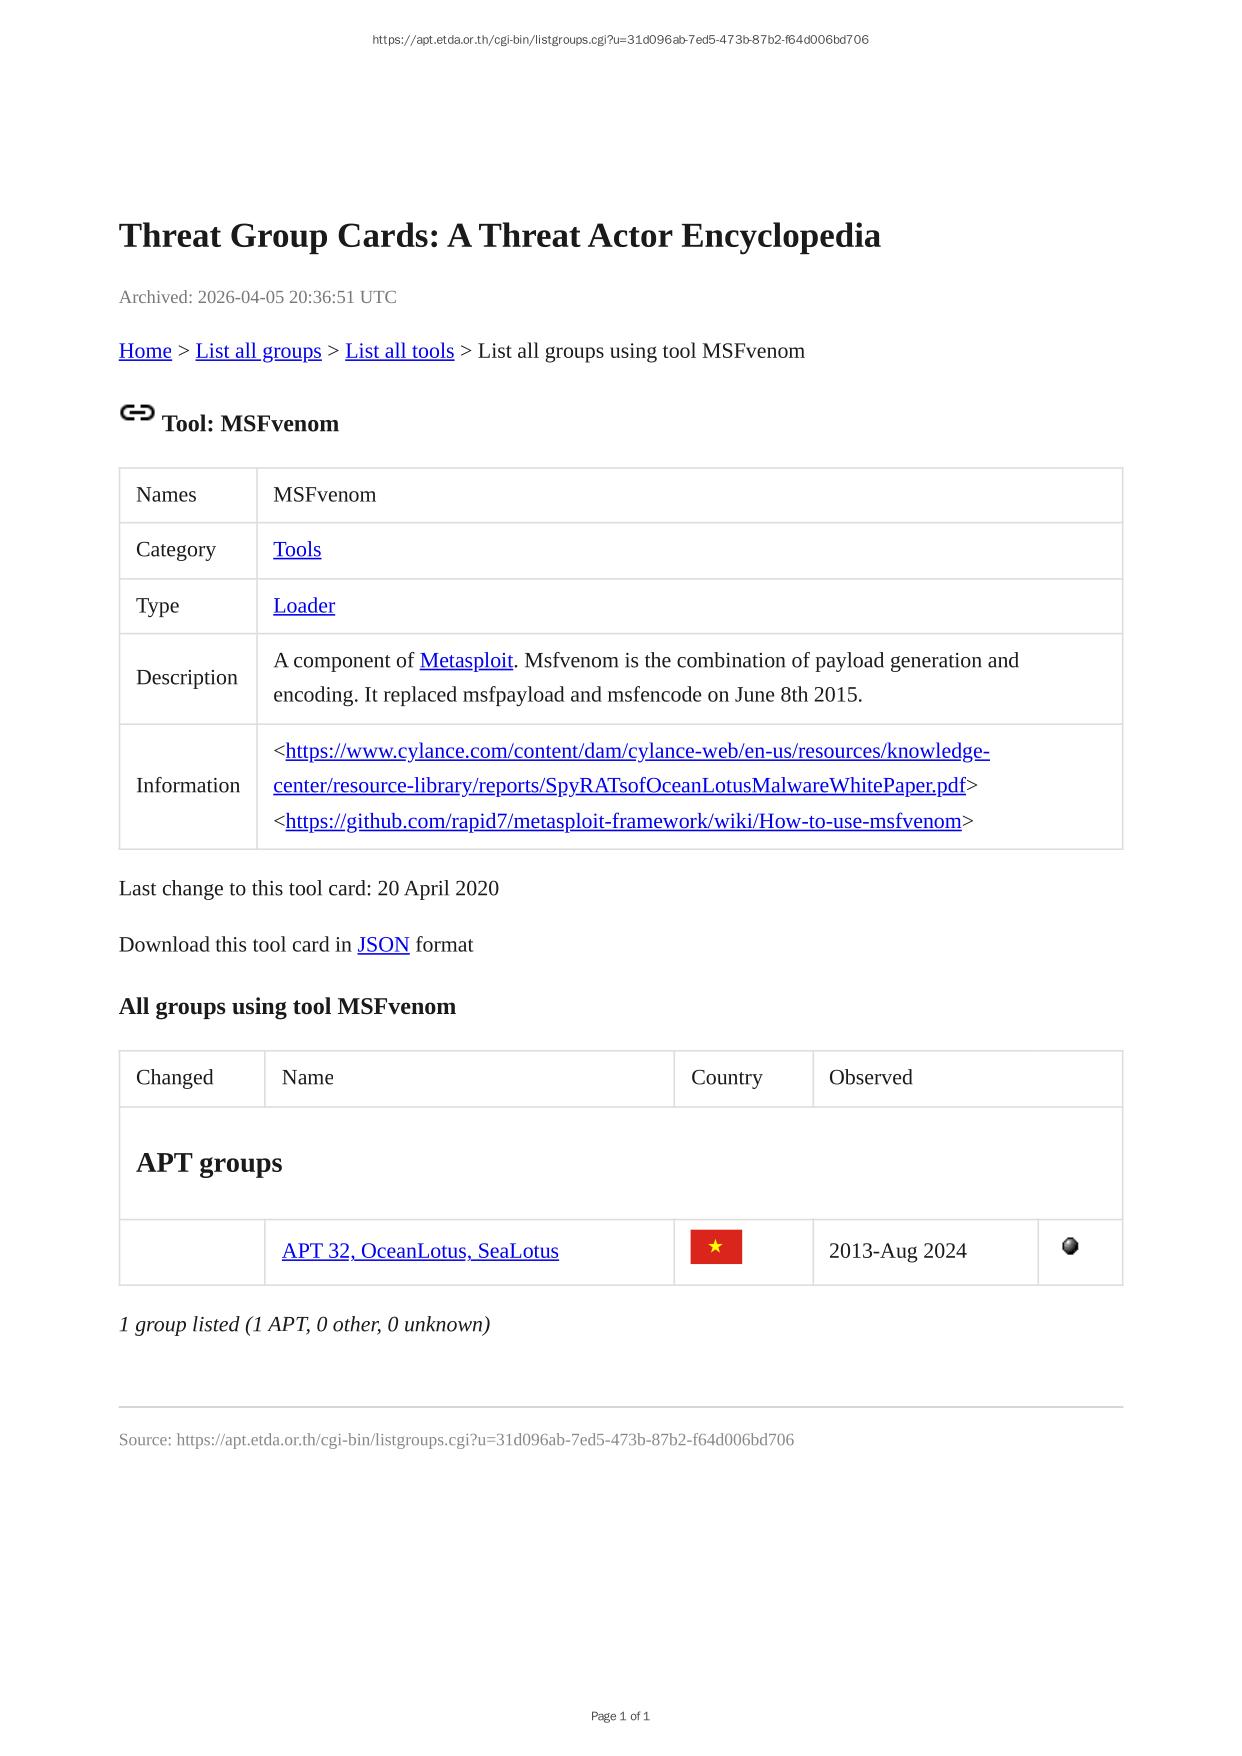Click the 2013-Aug 2024 observed cell
Image resolution: width=1242 pixels, height=1756 pixels.
tap(897, 1251)
